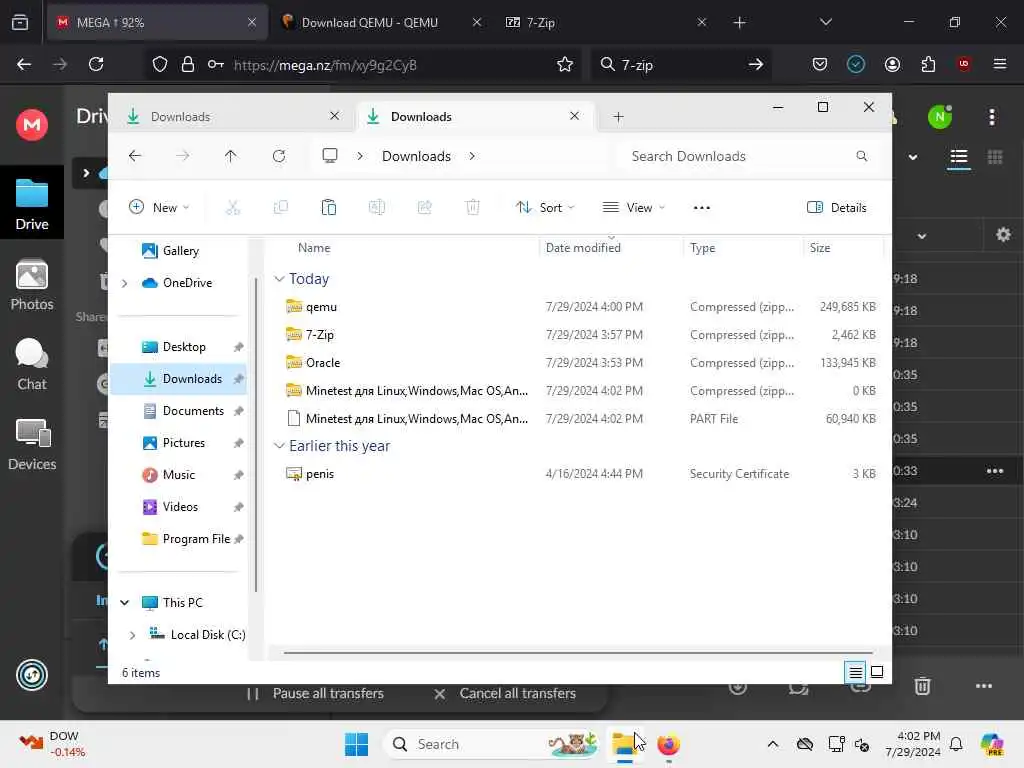Viewport: 1024px width, 768px height.
Task: Collapse This PC tree node
Action: tap(125, 603)
